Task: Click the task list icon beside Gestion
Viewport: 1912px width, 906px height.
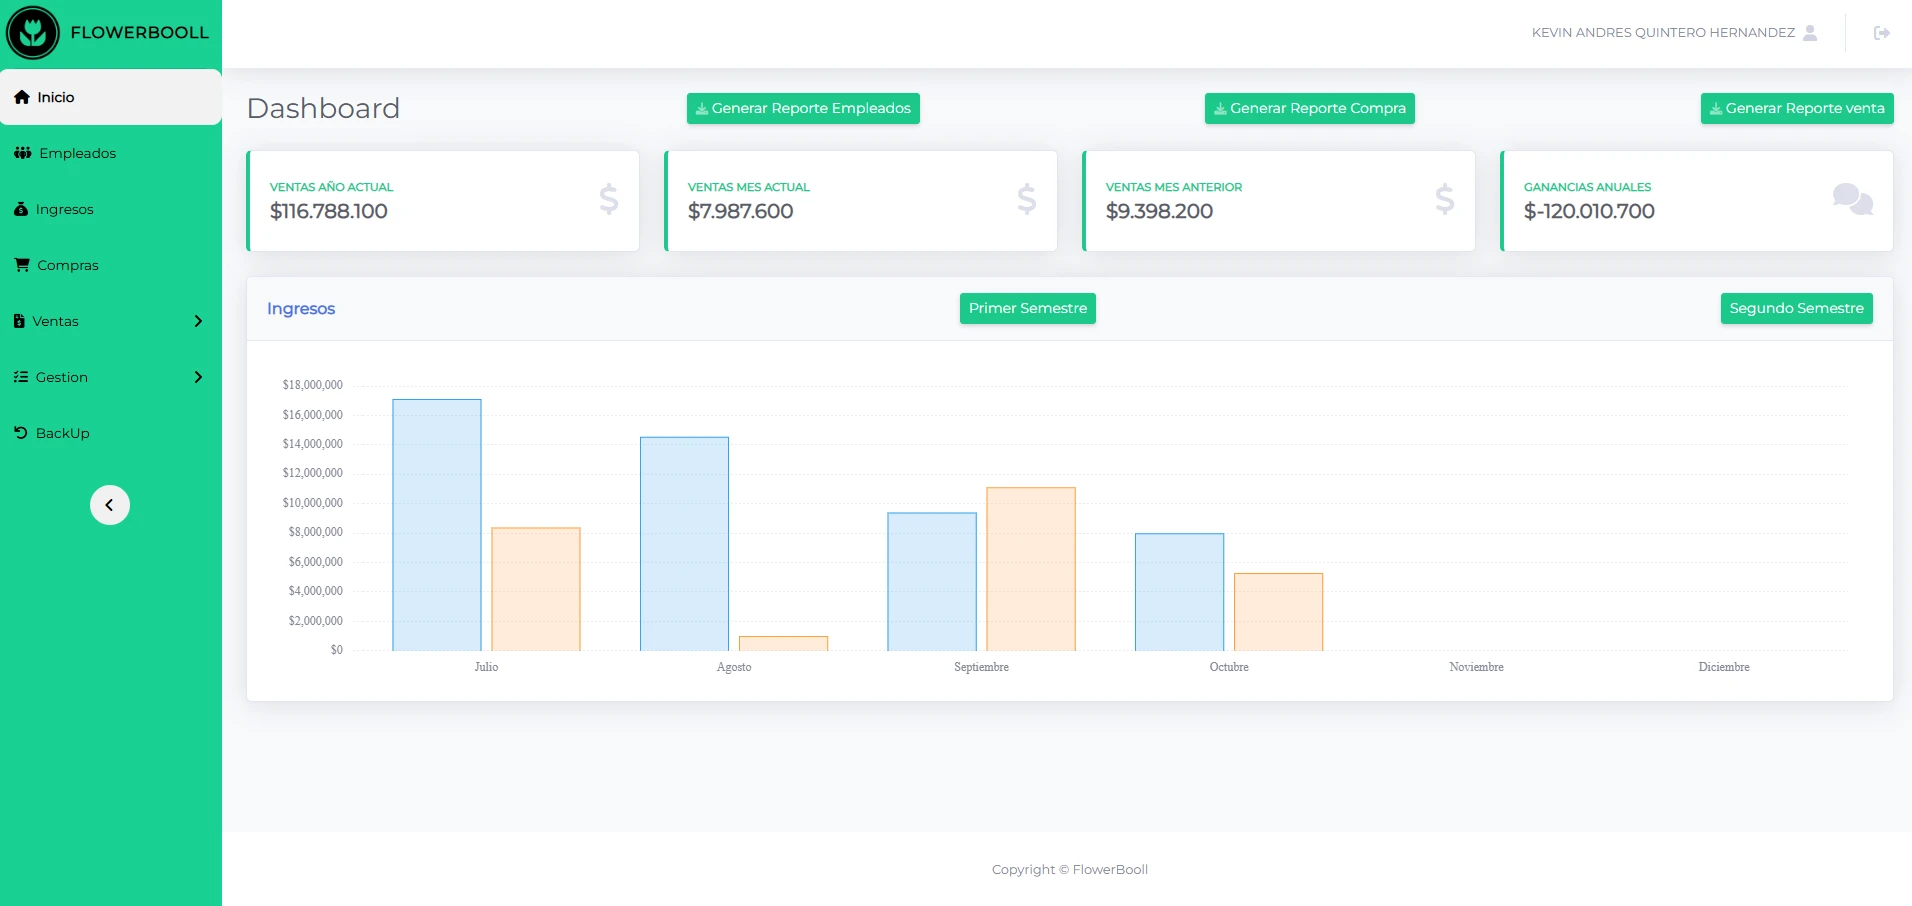Action: (21, 377)
